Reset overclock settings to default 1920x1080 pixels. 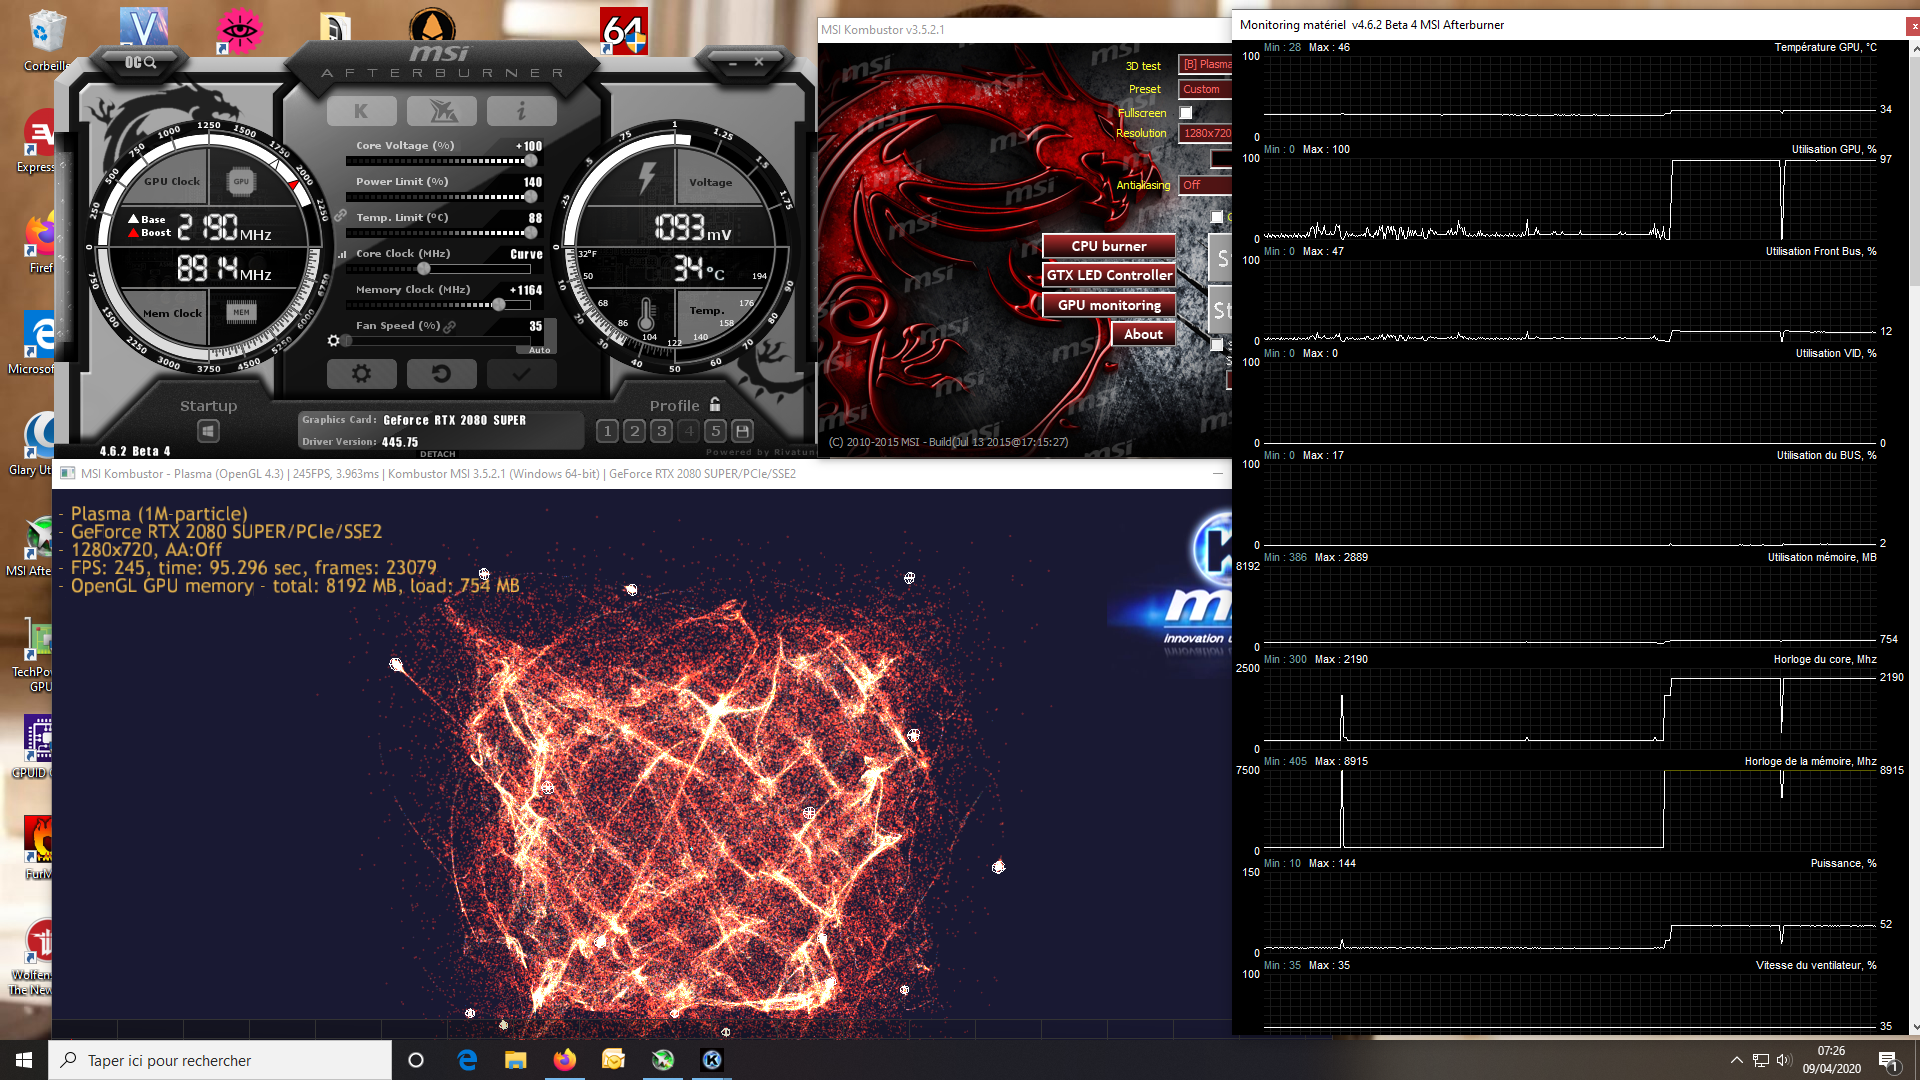(x=441, y=374)
